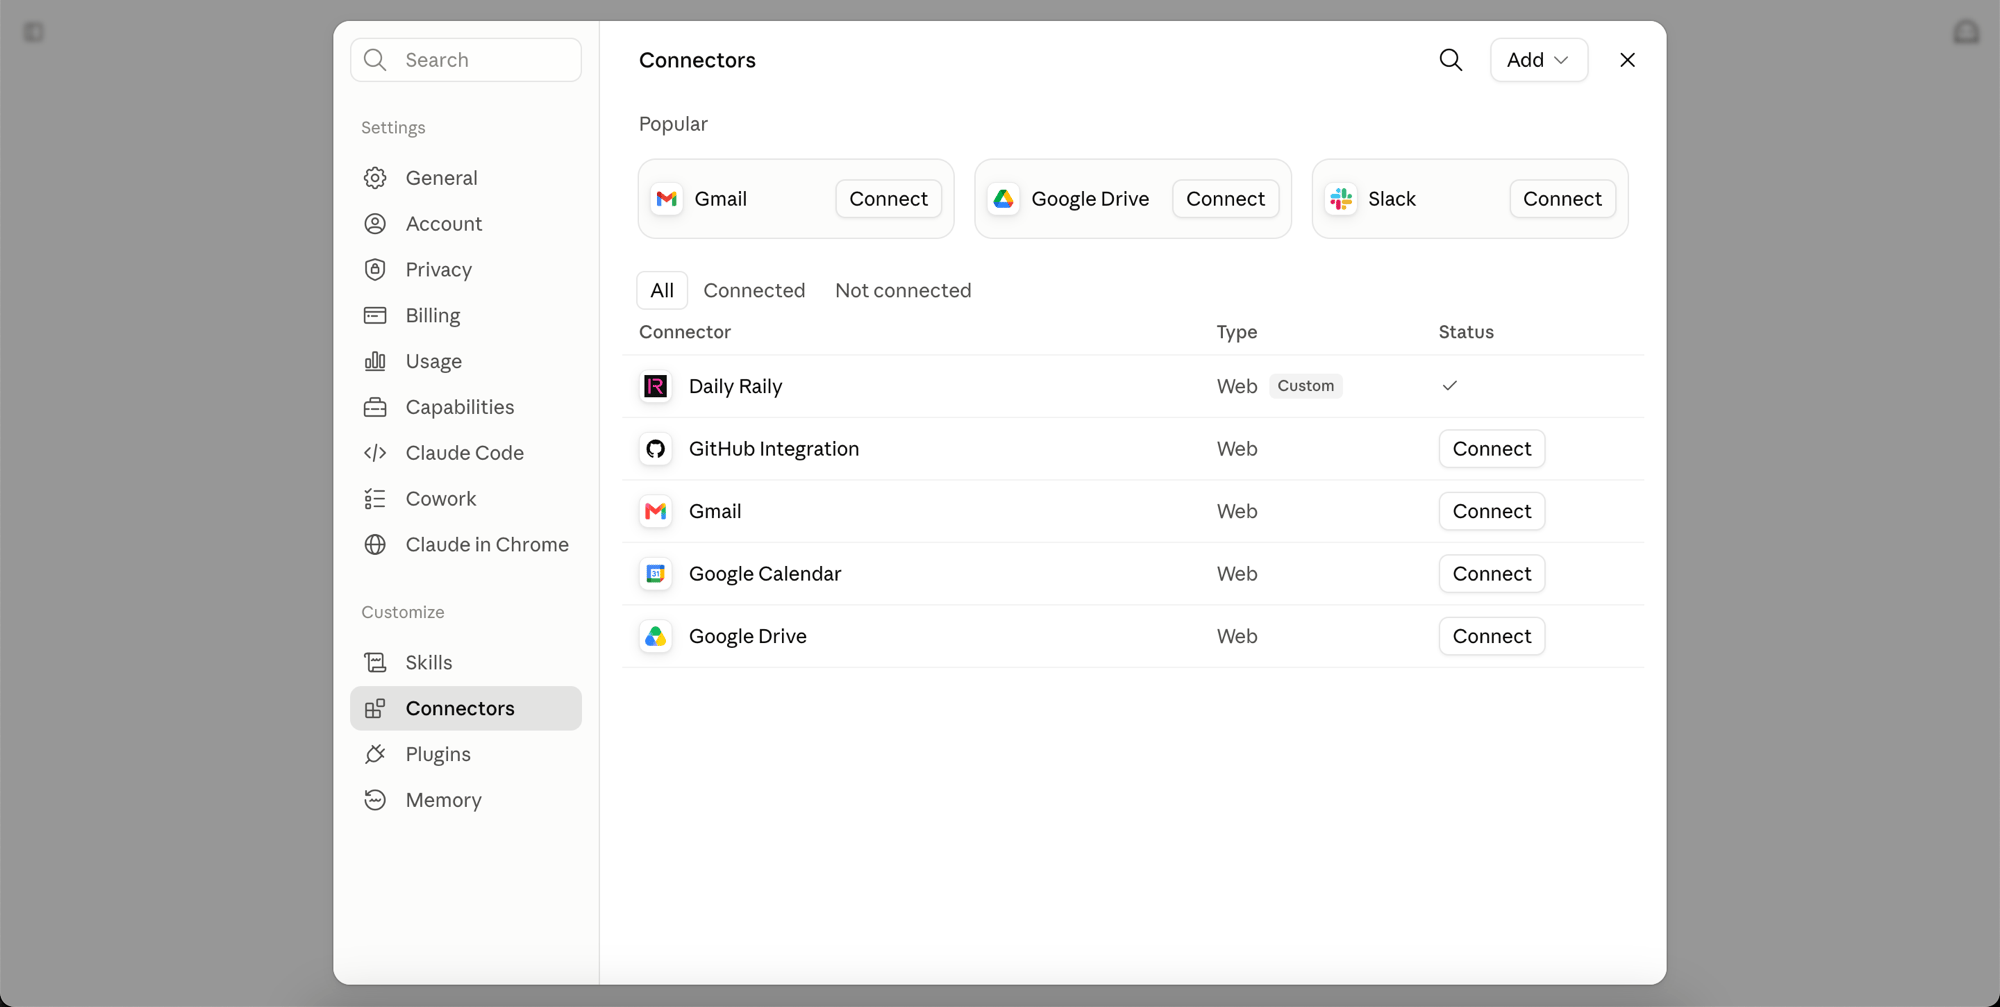Viewport: 2000px width, 1007px height.
Task: Select Connectors in the sidebar
Action: (466, 708)
